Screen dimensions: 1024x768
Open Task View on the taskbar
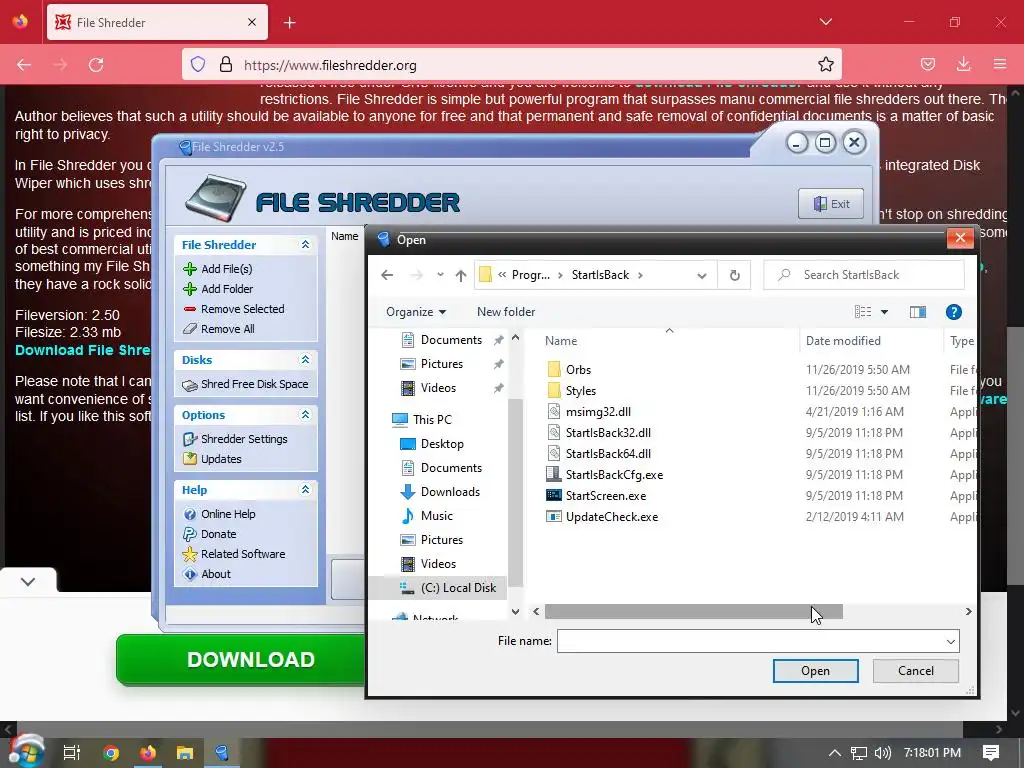point(71,753)
